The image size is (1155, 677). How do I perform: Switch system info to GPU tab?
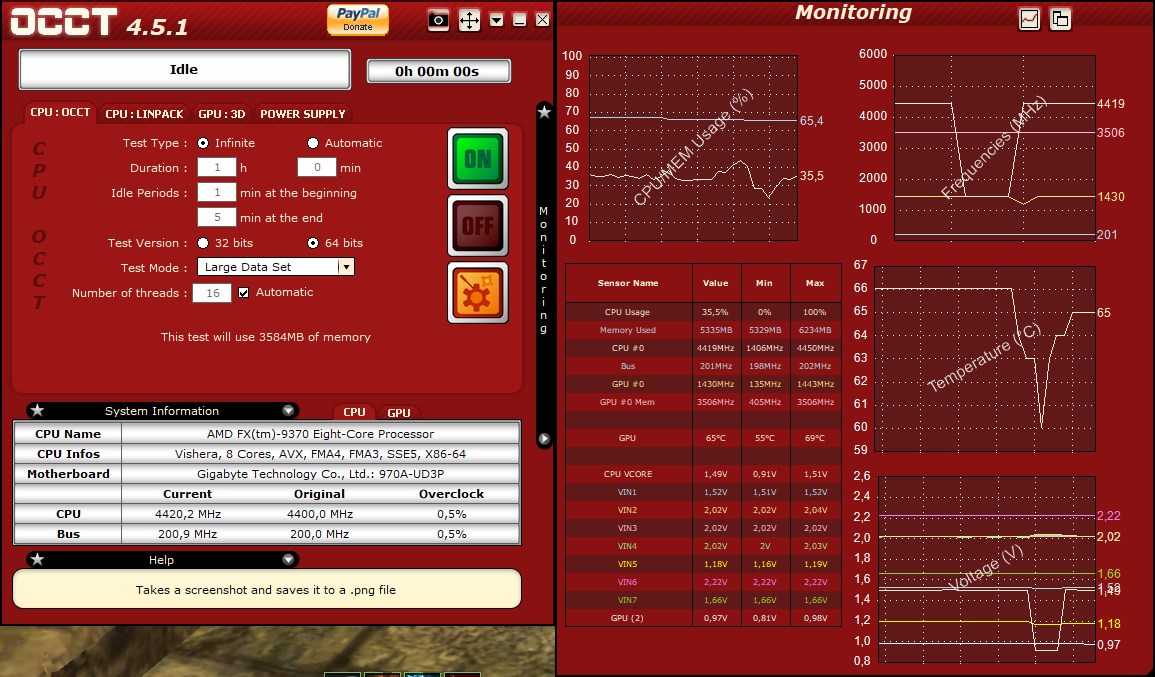[x=399, y=413]
